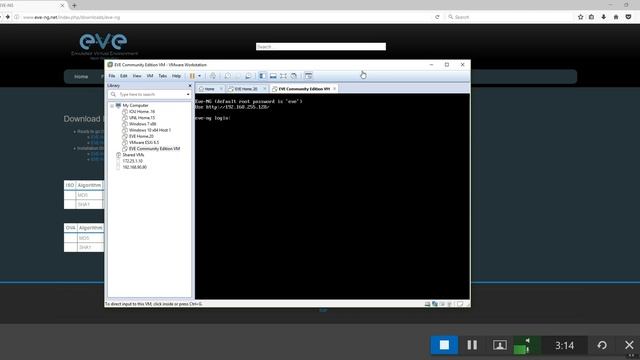This screenshot has height=360, width=640.
Task: Restart the recording with the circular arrow icon
Action: [602, 345]
